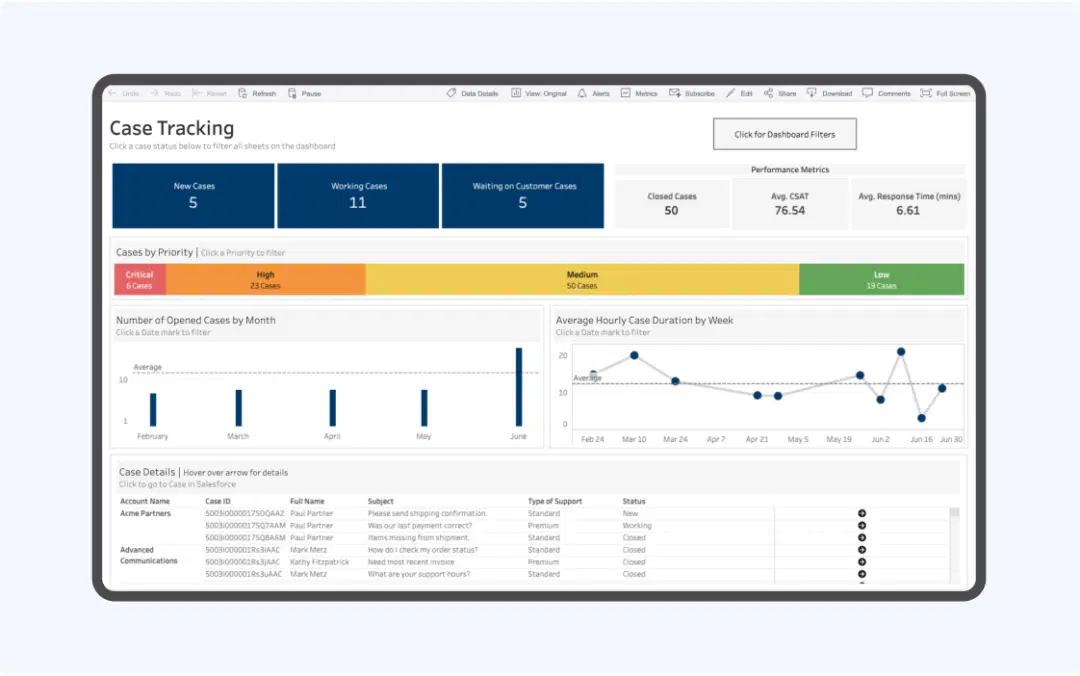
Task: Open the Comments panel
Action: pyautogui.click(x=886, y=93)
